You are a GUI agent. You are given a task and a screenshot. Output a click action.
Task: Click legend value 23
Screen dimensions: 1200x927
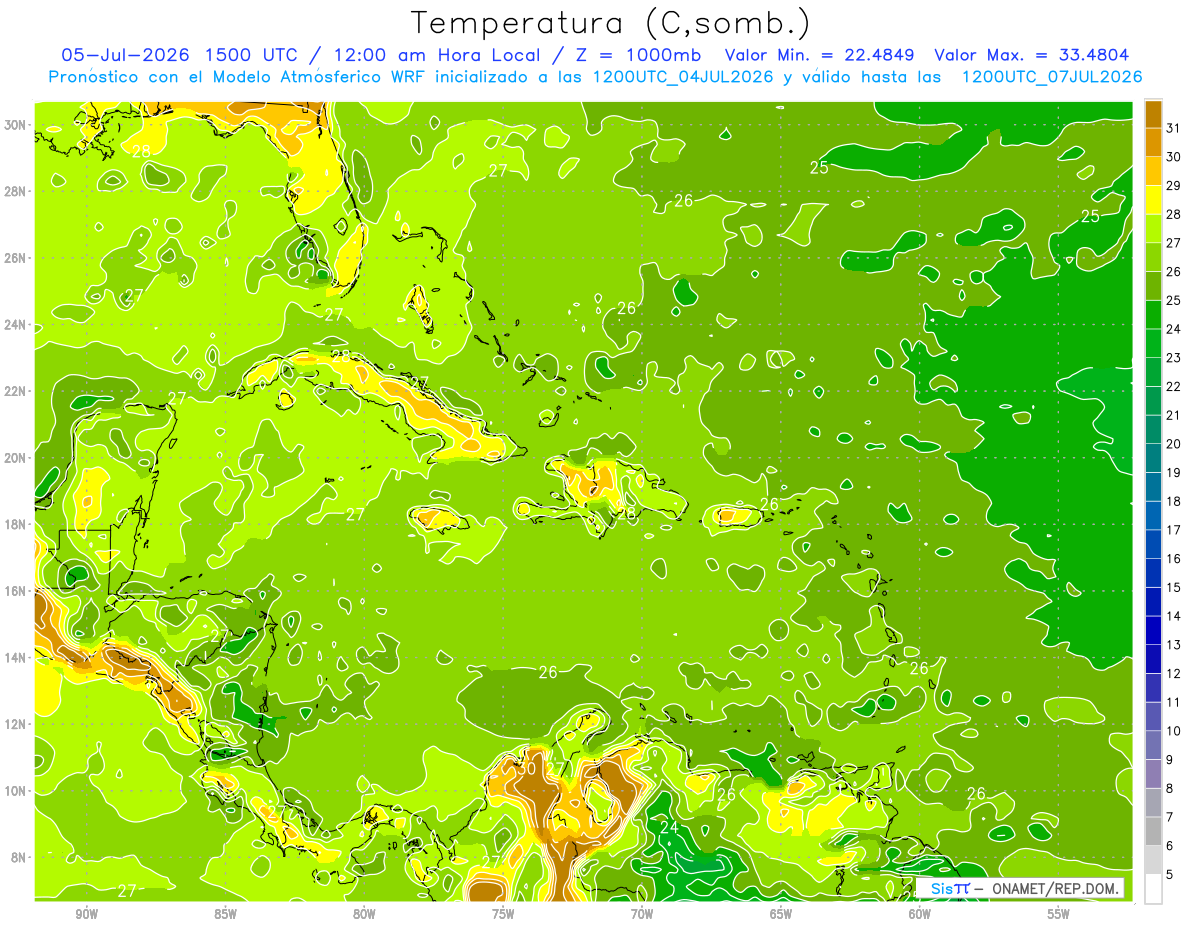(1174, 357)
